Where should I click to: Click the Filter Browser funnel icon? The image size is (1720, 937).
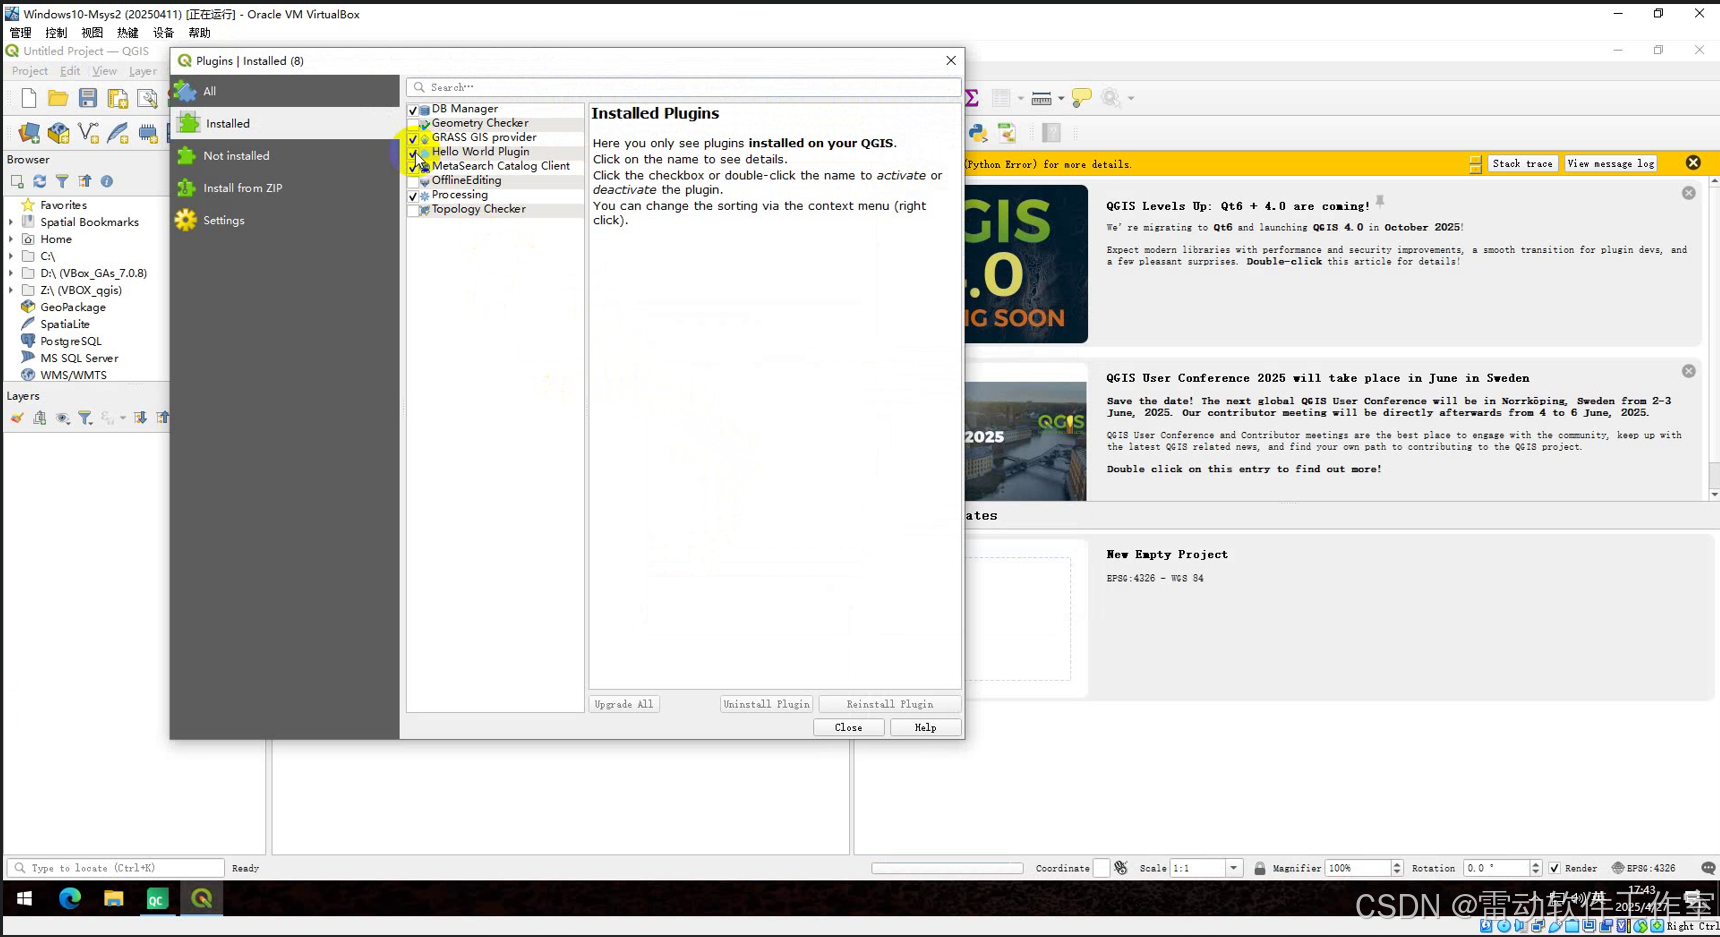coord(62,181)
